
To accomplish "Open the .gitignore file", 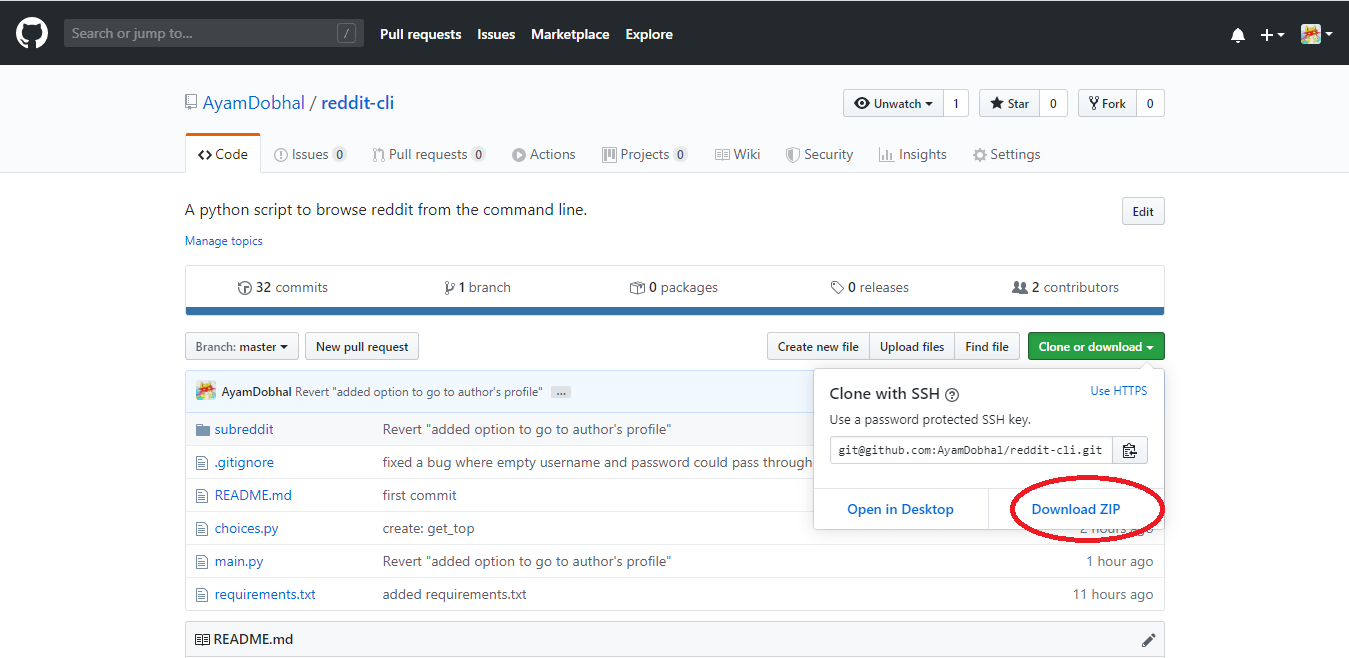I will (244, 462).
